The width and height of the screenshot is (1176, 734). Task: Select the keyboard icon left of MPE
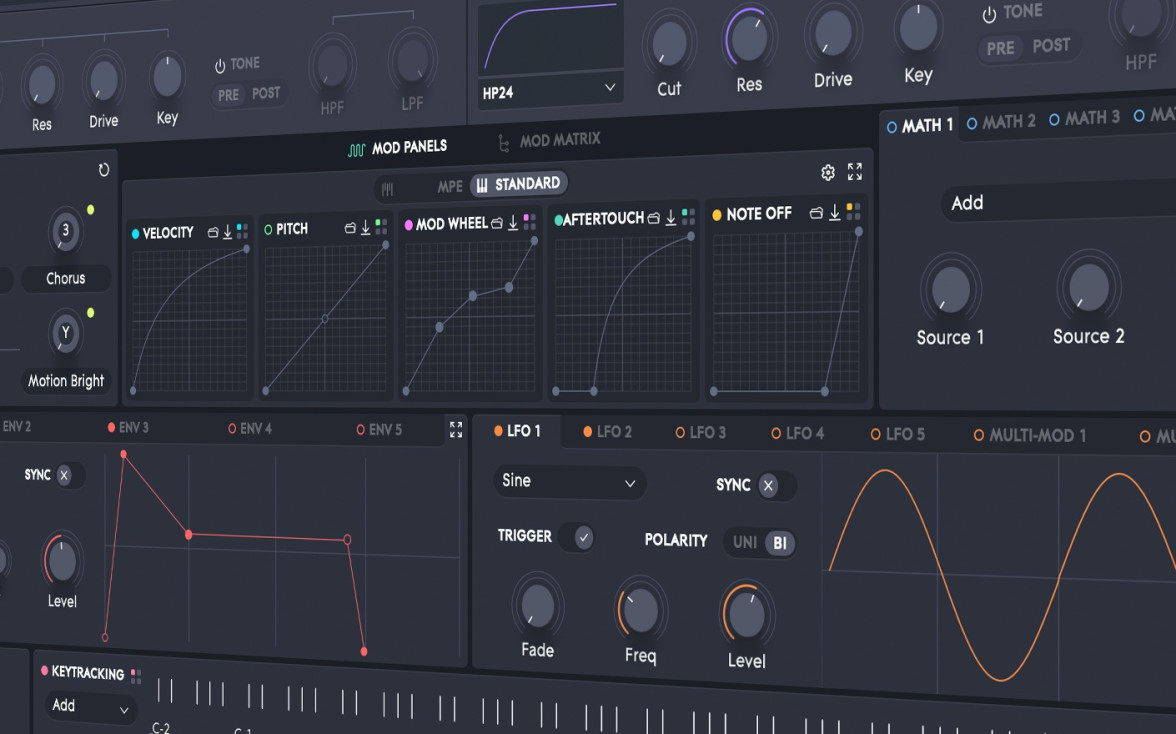pos(387,189)
